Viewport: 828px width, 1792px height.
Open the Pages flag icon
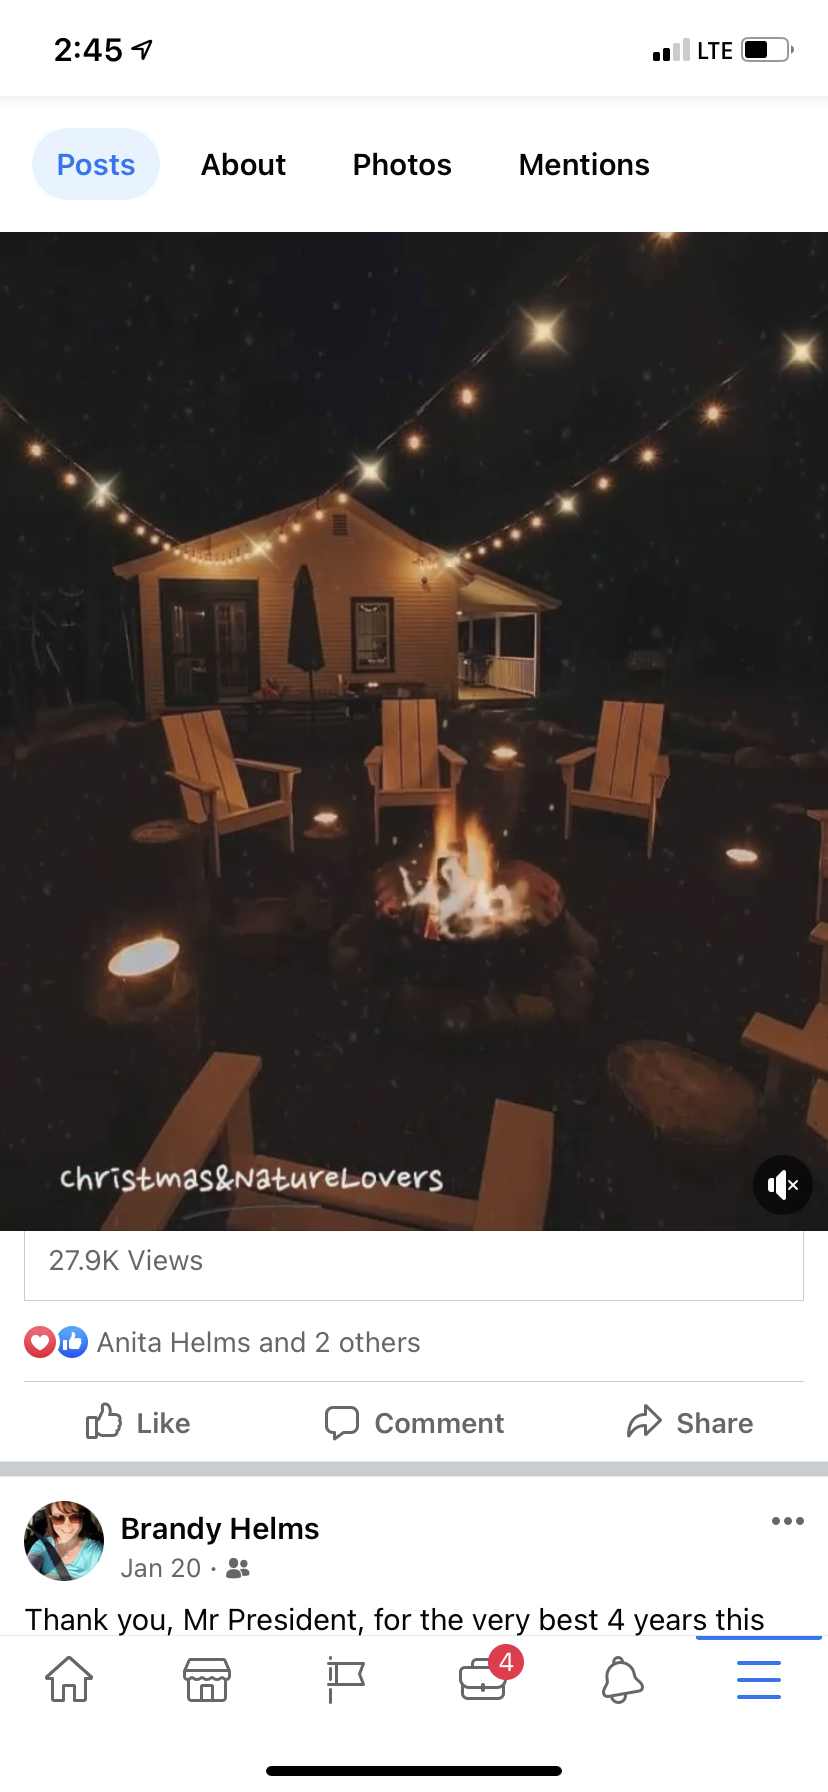[x=346, y=1679]
